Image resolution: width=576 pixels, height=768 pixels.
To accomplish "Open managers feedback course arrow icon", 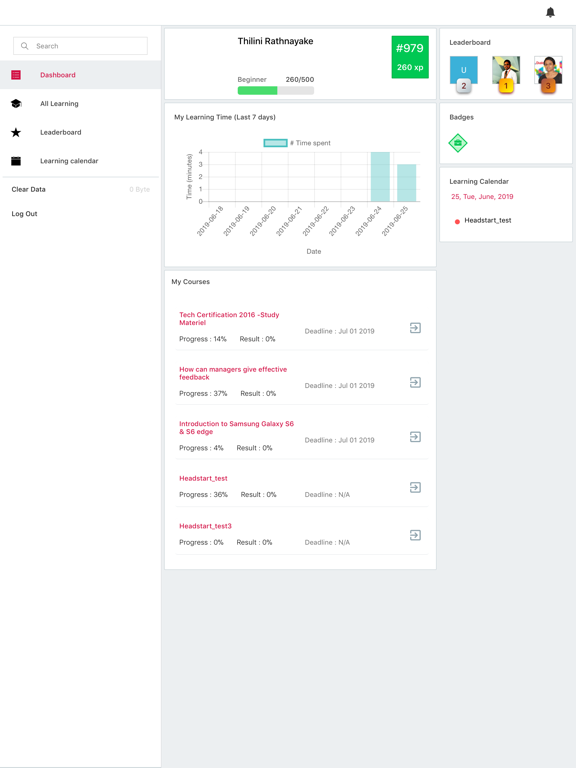I will [415, 382].
